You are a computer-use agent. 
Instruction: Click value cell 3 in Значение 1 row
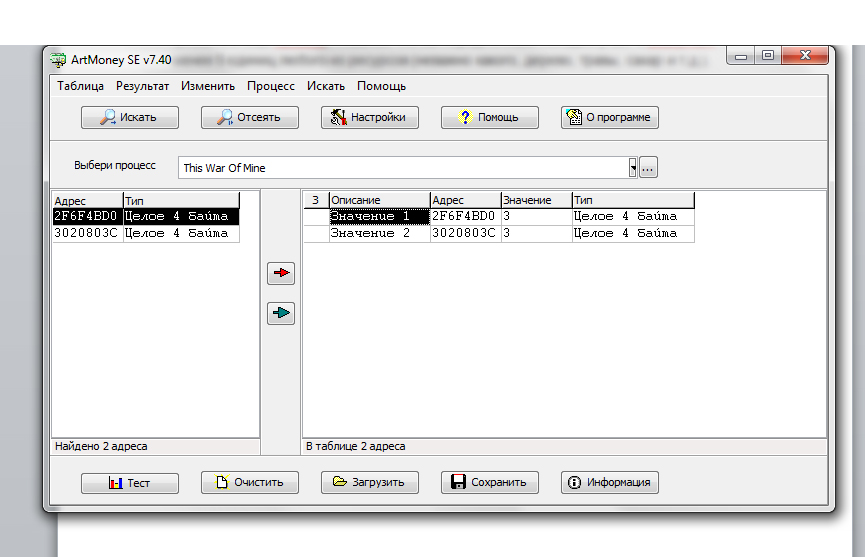536,216
